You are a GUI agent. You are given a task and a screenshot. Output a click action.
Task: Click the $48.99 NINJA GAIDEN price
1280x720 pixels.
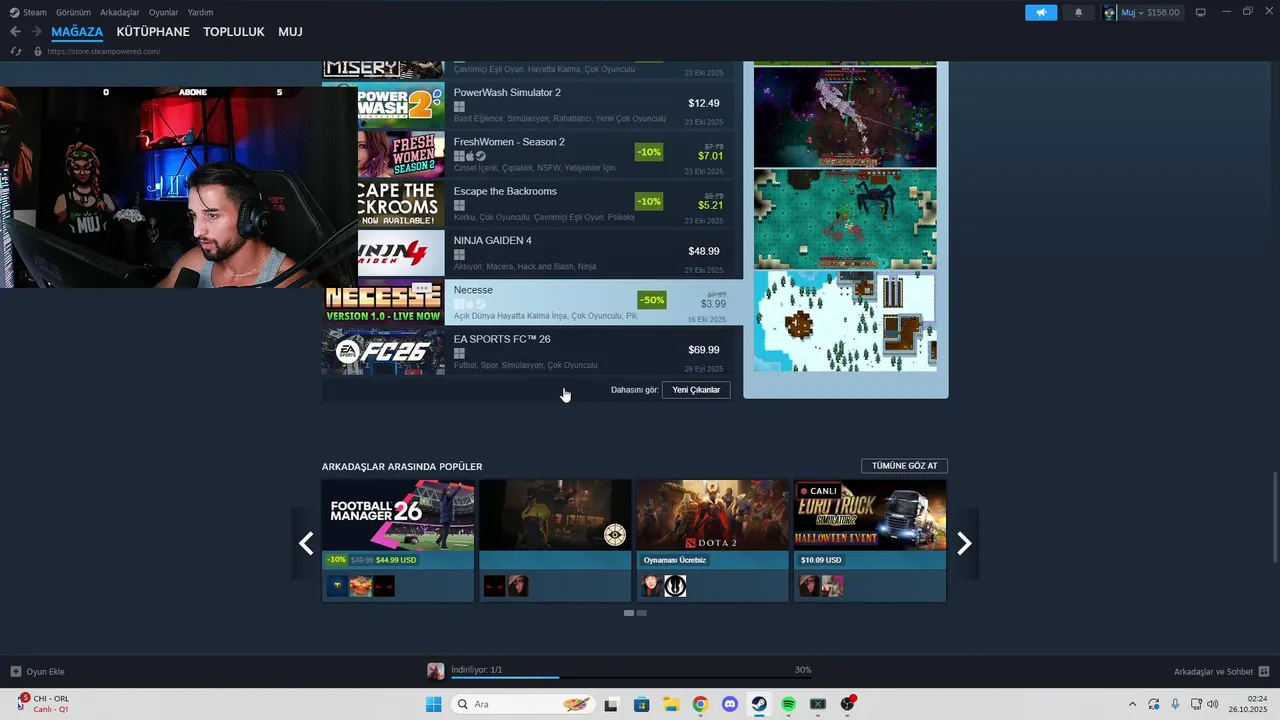click(x=704, y=251)
